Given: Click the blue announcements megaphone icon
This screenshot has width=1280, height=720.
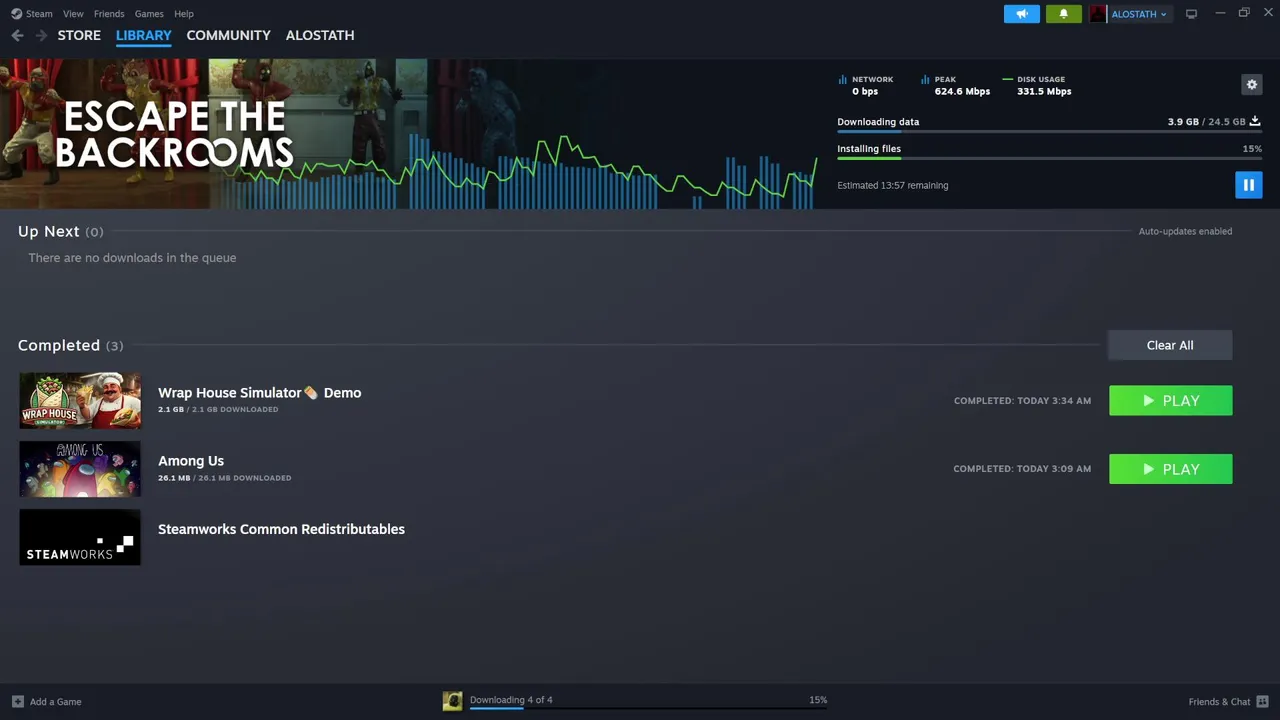Looking at the screenshot, I should (x=1022, y=14).
